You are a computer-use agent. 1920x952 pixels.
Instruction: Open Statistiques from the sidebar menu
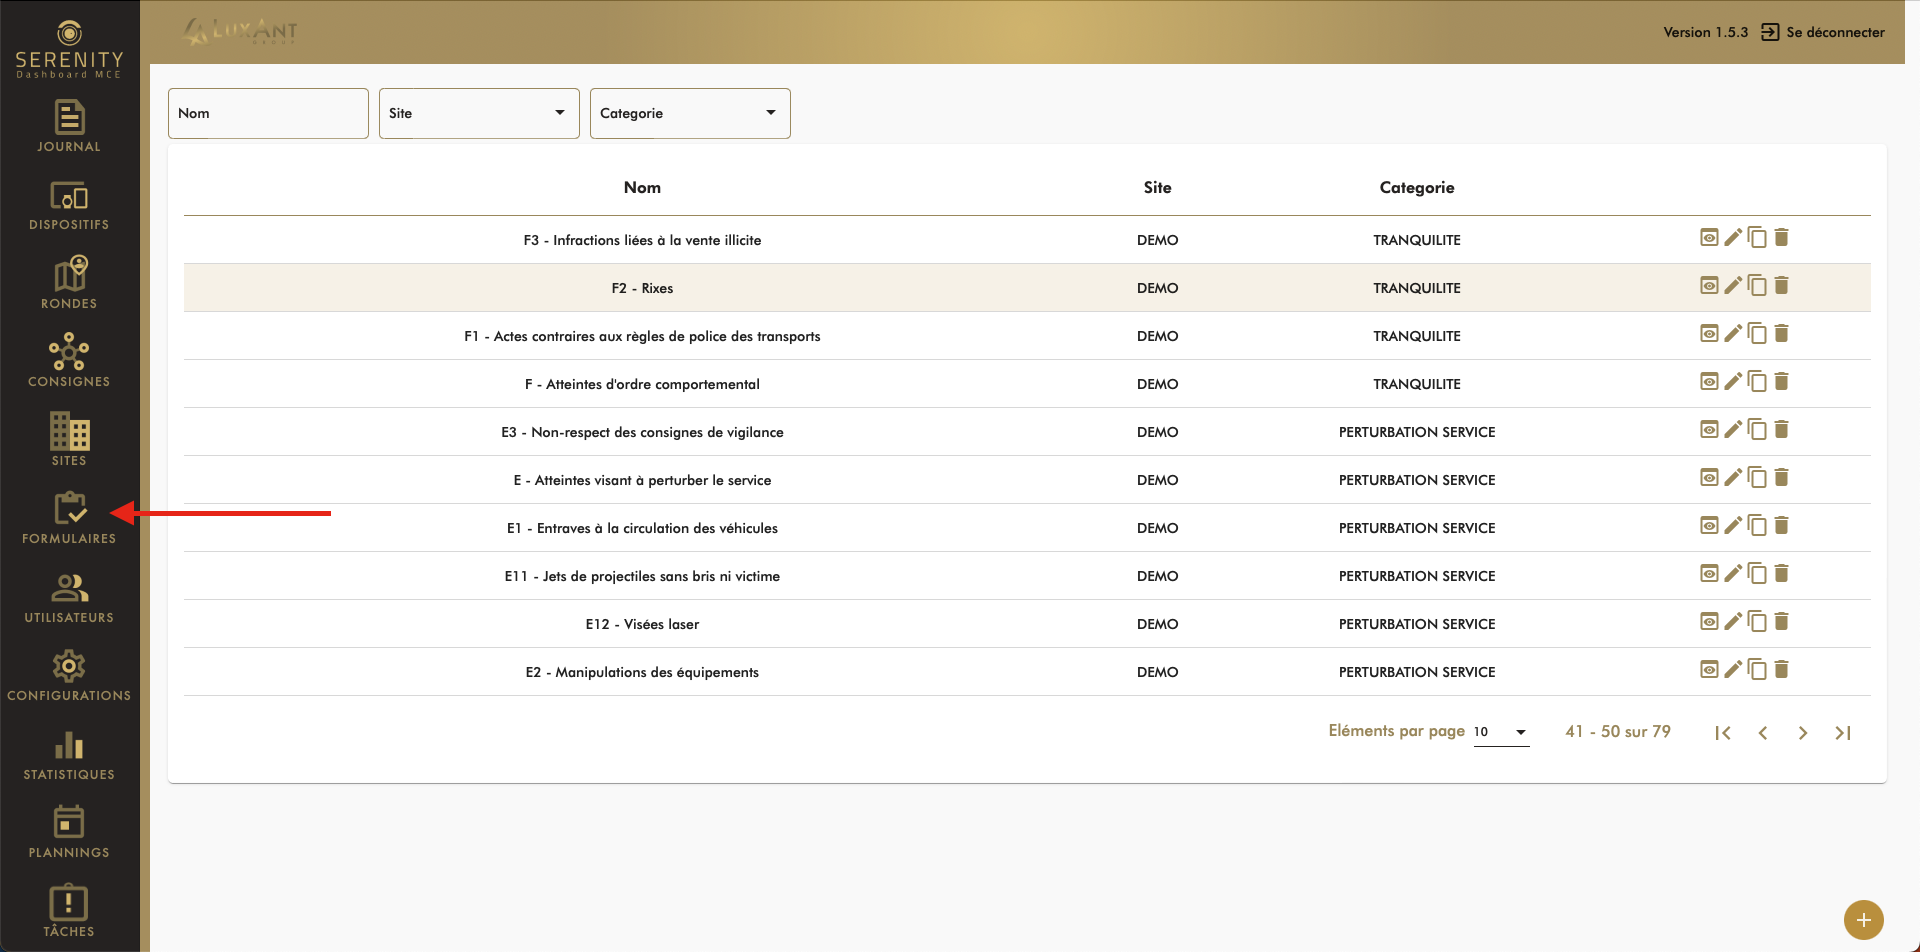tap(69, 754)
